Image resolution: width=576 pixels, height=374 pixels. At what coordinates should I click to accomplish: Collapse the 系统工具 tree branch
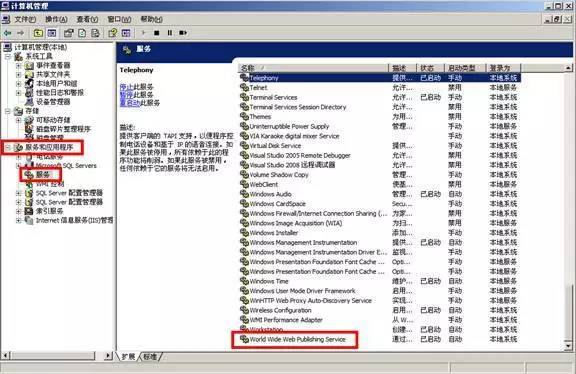(8, 56)
